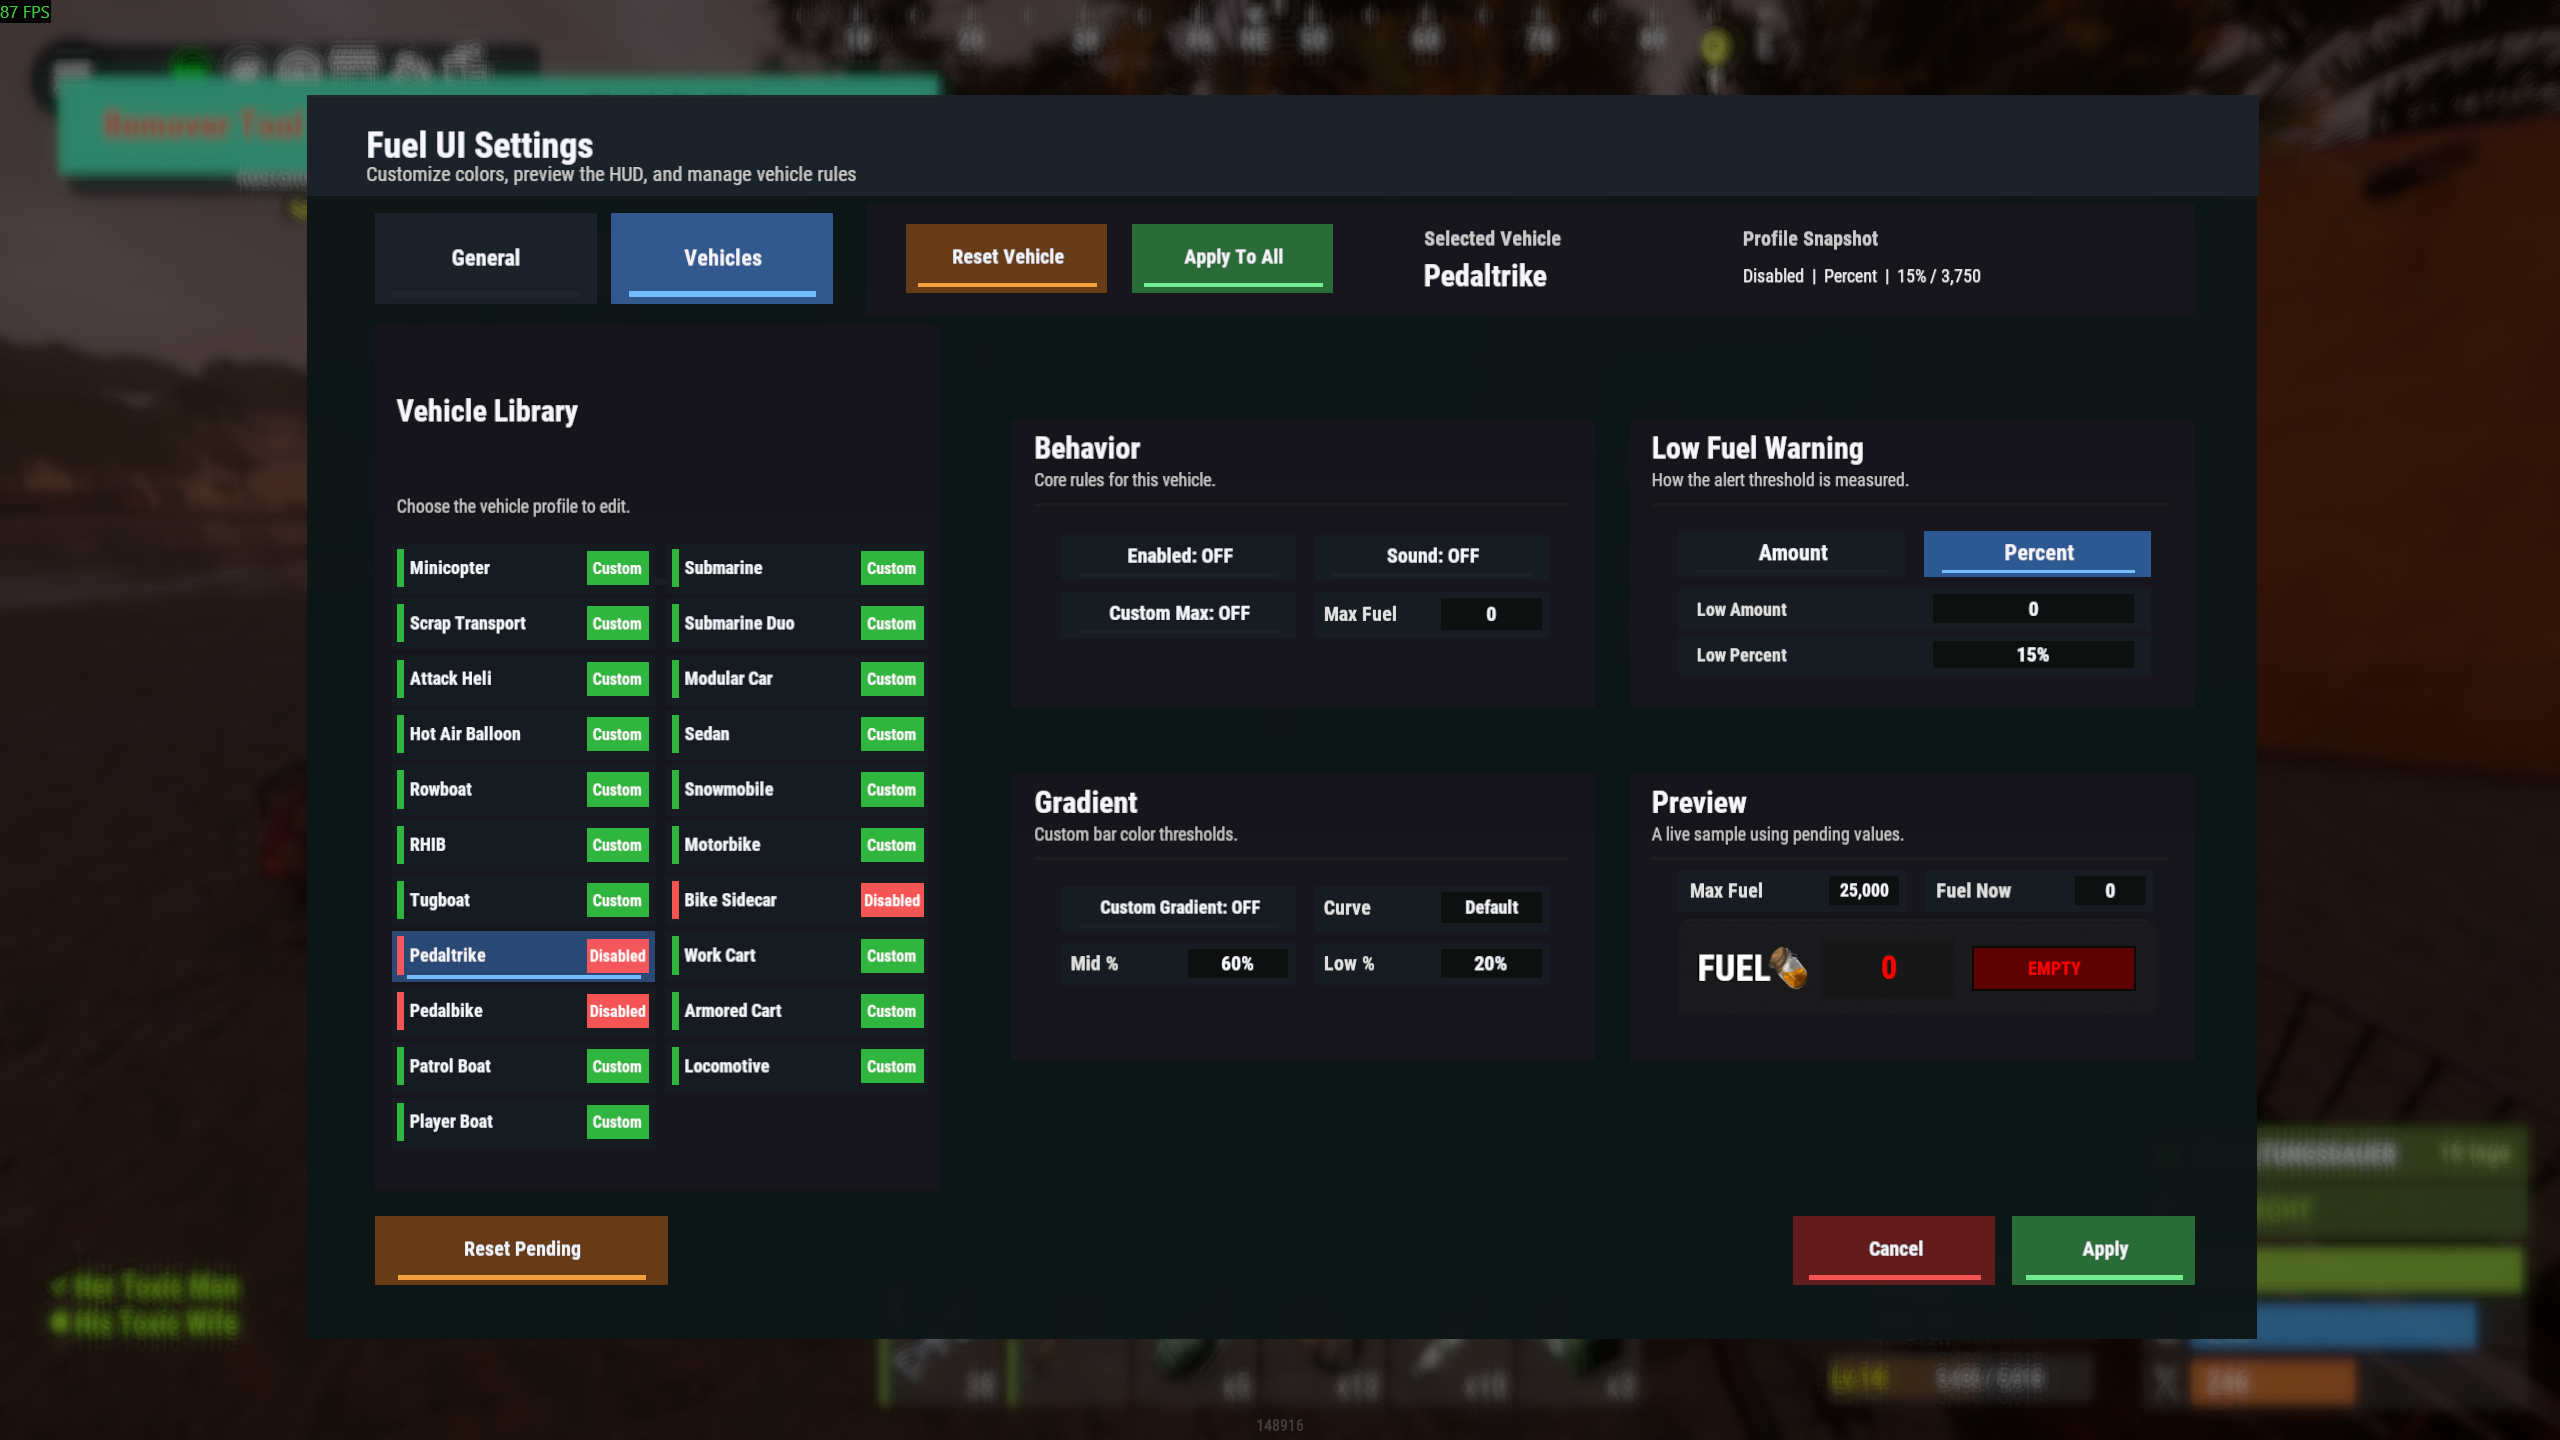Image resolution: width=2560 pixels, height=1440 pixels.
Task: Click the Low Percent 15% field
Action: tap(2032, 655)
